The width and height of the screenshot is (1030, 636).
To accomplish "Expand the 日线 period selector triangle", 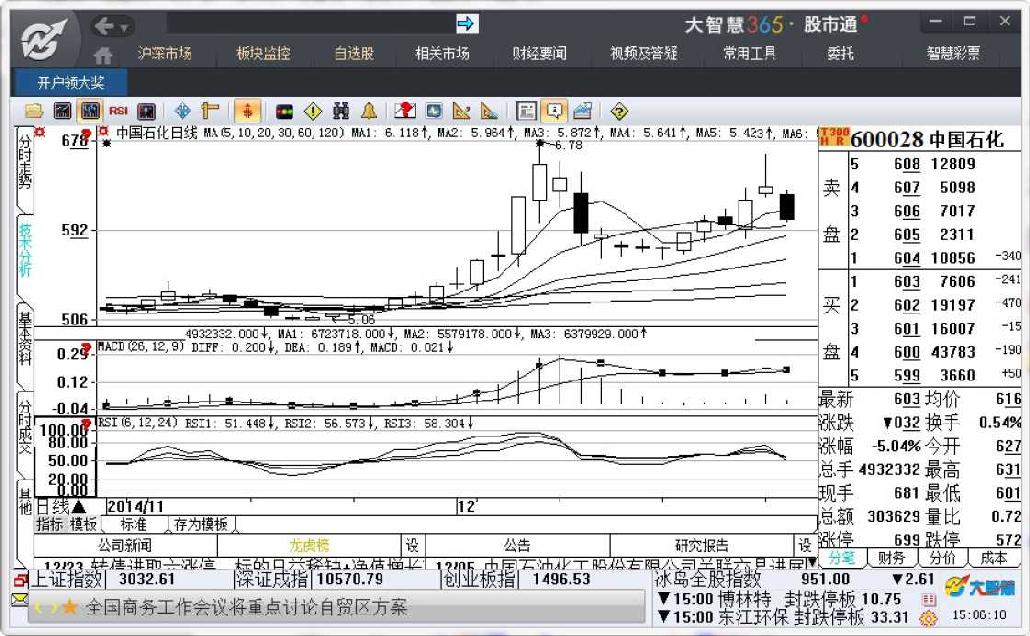I will coord(79,507).
